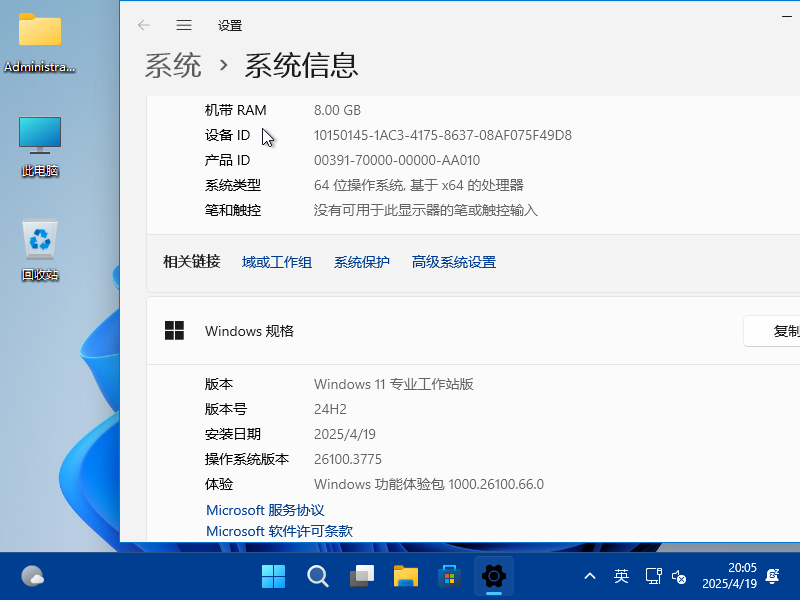This screenshot has width=800, height=600.
Task: Click the 8.00 GB RAM value
Action: coord(337,110)
